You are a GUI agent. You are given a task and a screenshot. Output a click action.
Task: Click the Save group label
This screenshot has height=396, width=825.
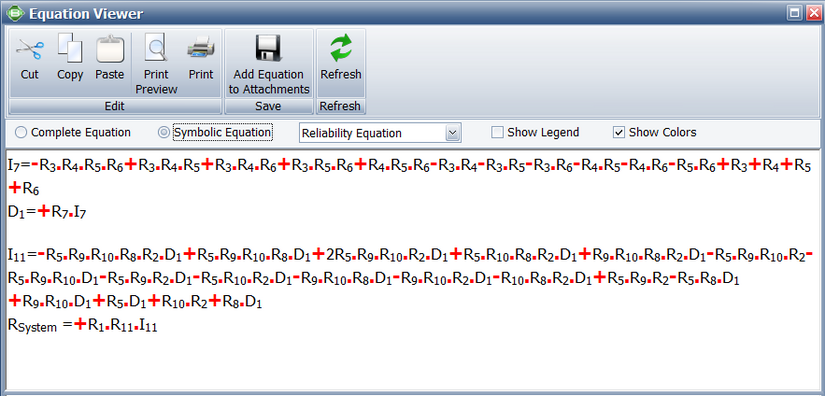[x=268, y=106]
